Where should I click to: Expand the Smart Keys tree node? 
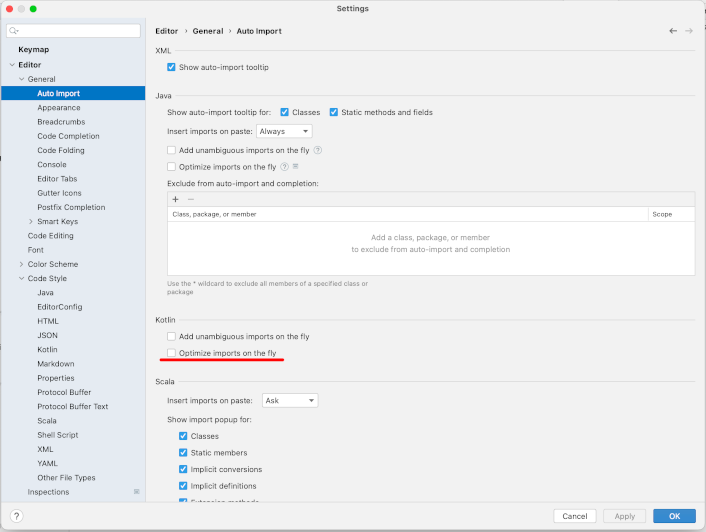[x=31, y=222]
